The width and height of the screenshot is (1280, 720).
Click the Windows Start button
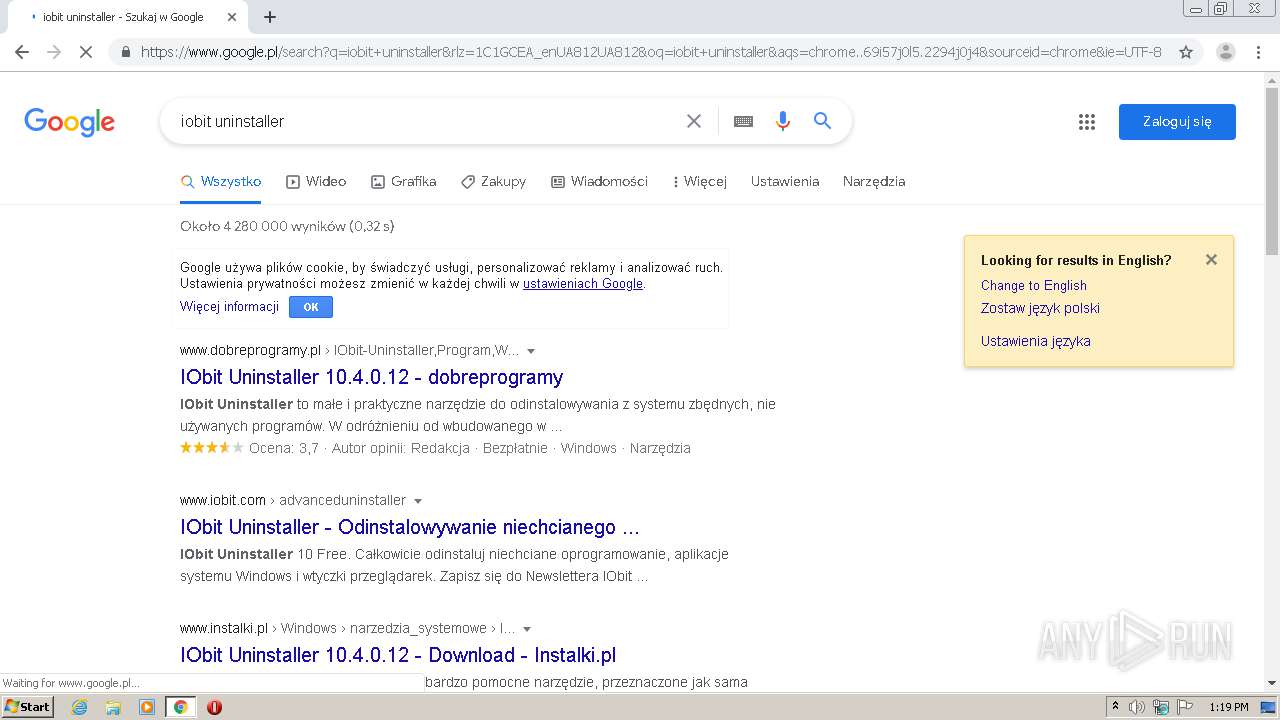27,707
